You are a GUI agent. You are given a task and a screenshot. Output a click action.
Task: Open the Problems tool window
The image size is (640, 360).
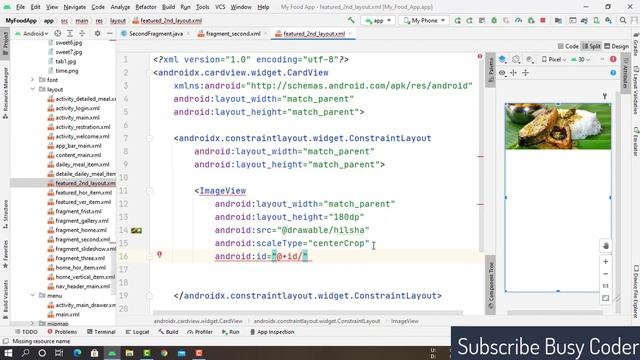point(62,332)
